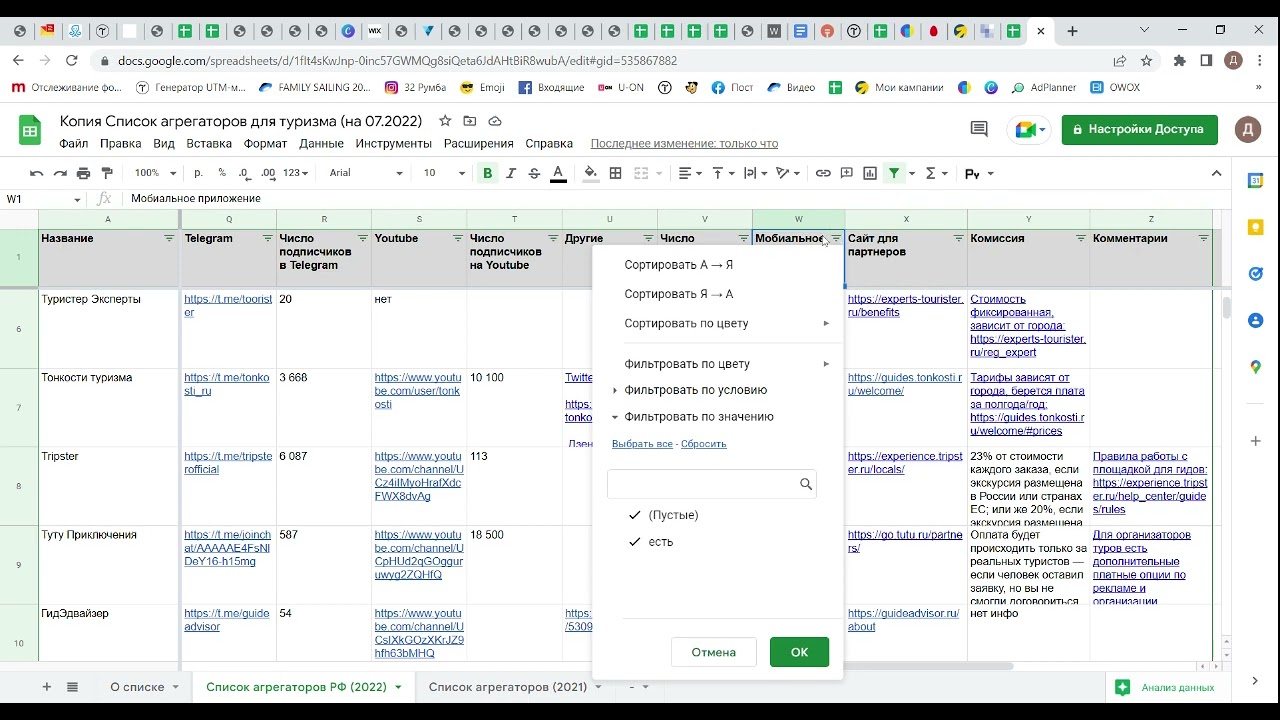Viewport: 1280px width, 720px height.
Task: Open the more number formats 123 dropdown
Action: tap(296, 173)
